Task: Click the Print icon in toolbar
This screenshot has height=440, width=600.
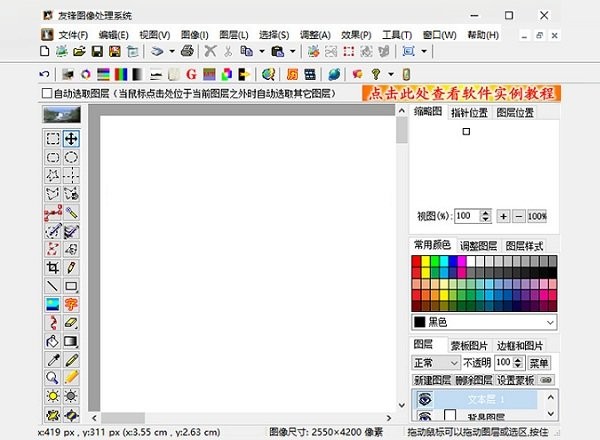Action: 186,51
